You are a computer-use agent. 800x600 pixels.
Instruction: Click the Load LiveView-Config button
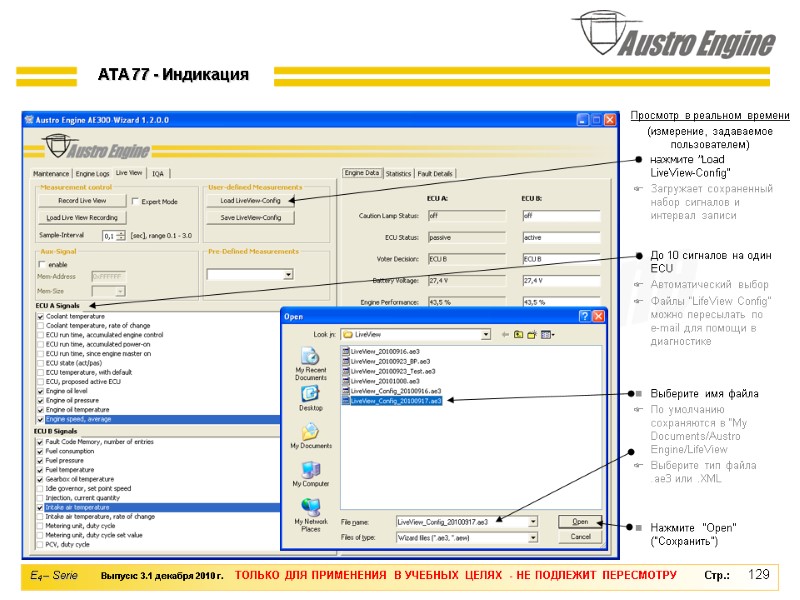coord(251,201)
